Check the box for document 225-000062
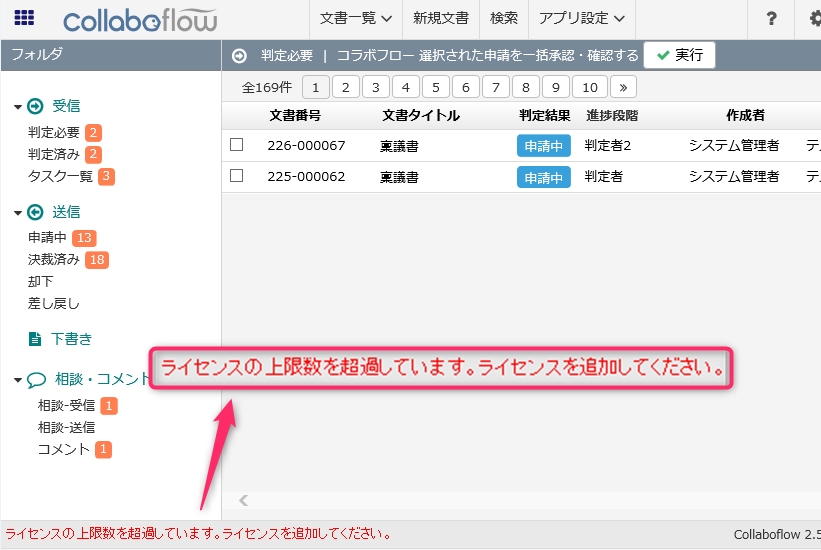This screenshot has width=821, height=550. click(237, 175)
